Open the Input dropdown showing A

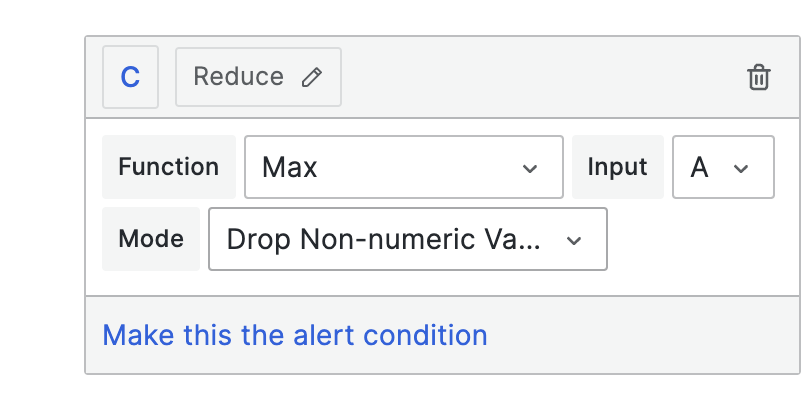pyautogui.click(x=723, y=167)
